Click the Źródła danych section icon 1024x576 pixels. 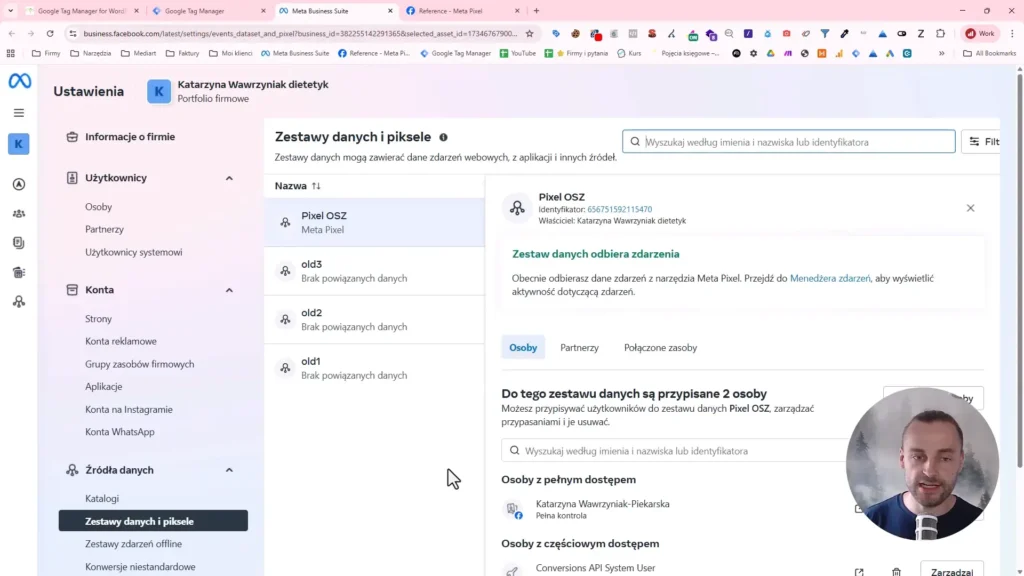click(x=72, y=470)
